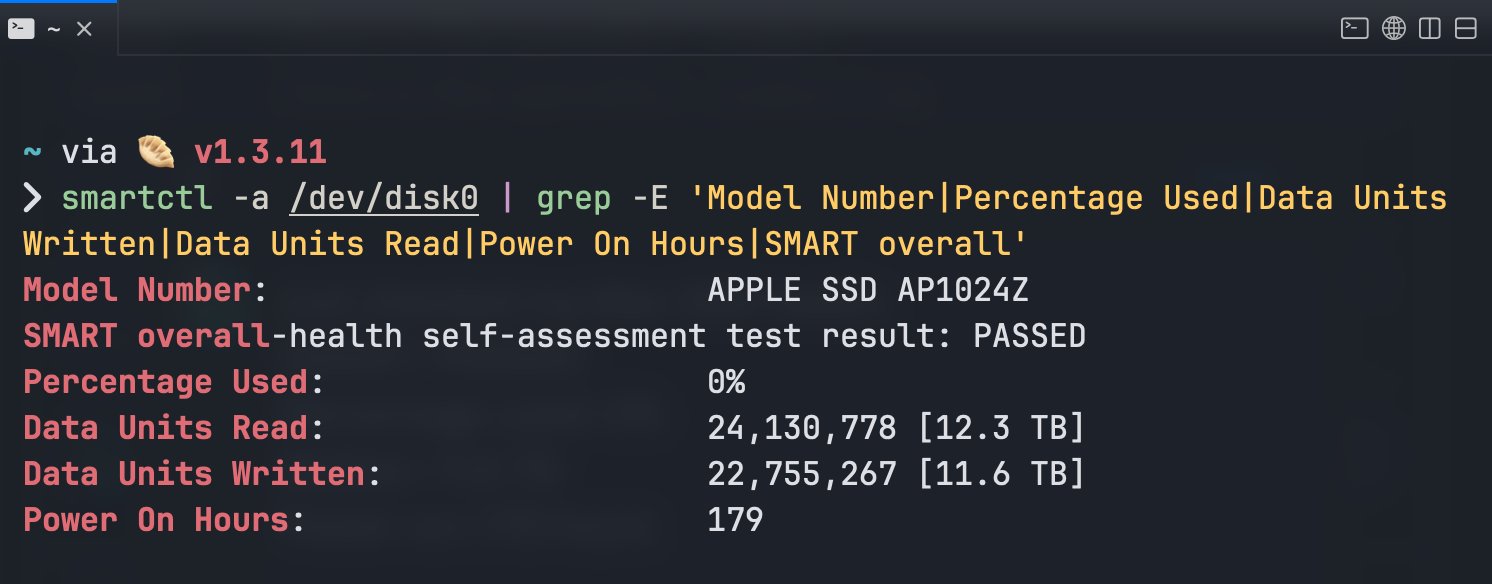1492x584 pixels.
Task: Split the pane vertically using column icon
Action: pyautogui.click(x=1430, y=29)
